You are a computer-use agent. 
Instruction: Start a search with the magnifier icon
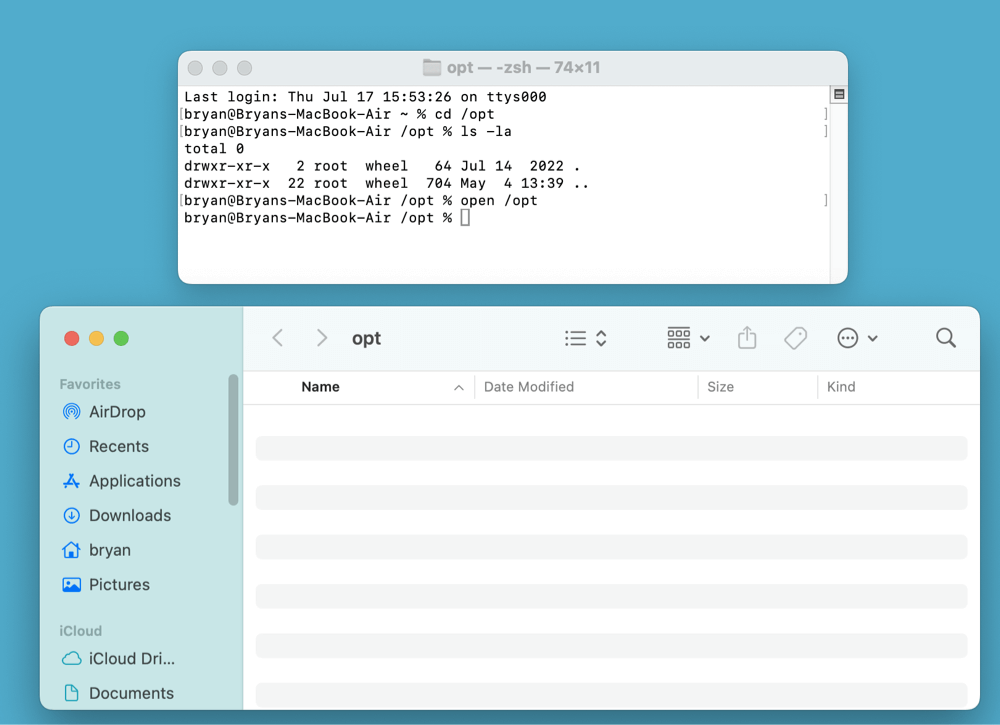945,338
